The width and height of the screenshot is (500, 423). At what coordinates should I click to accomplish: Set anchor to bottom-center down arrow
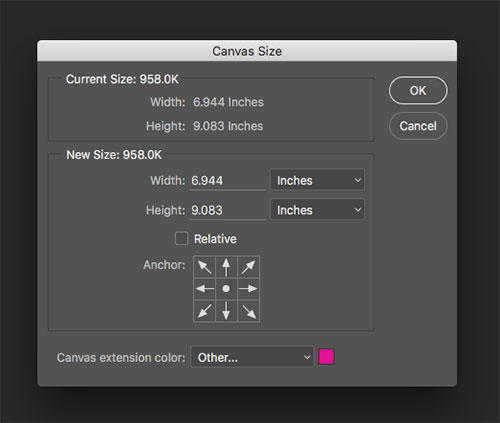point(226,311)
